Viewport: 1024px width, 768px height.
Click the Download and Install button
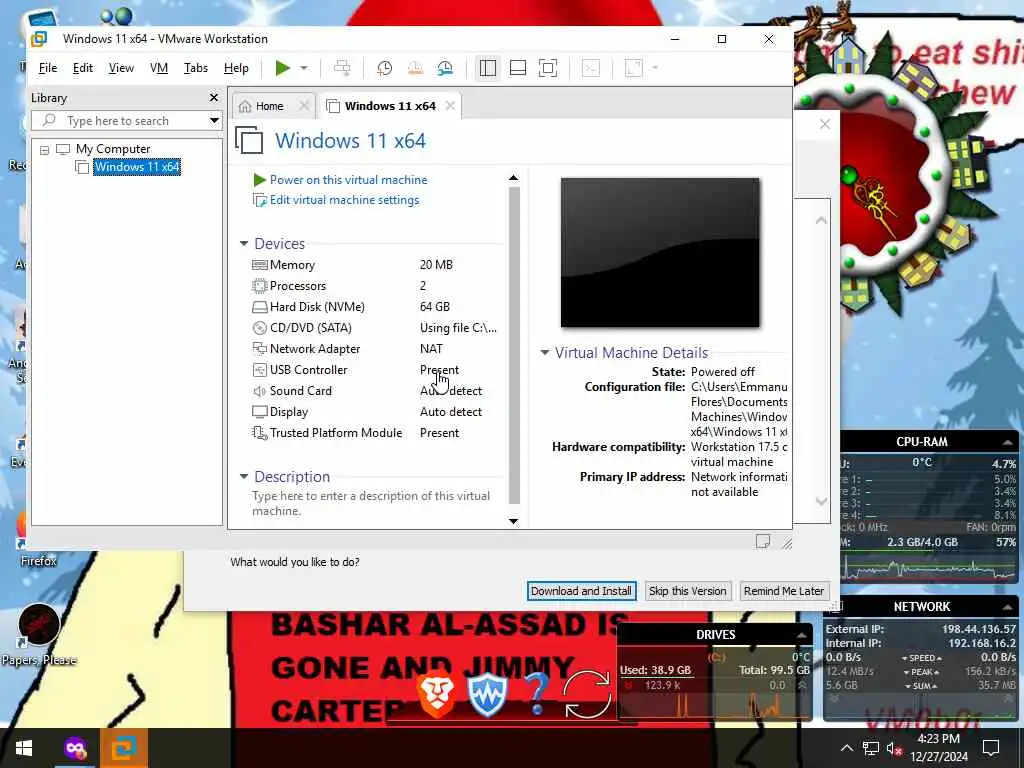[581, 591]
